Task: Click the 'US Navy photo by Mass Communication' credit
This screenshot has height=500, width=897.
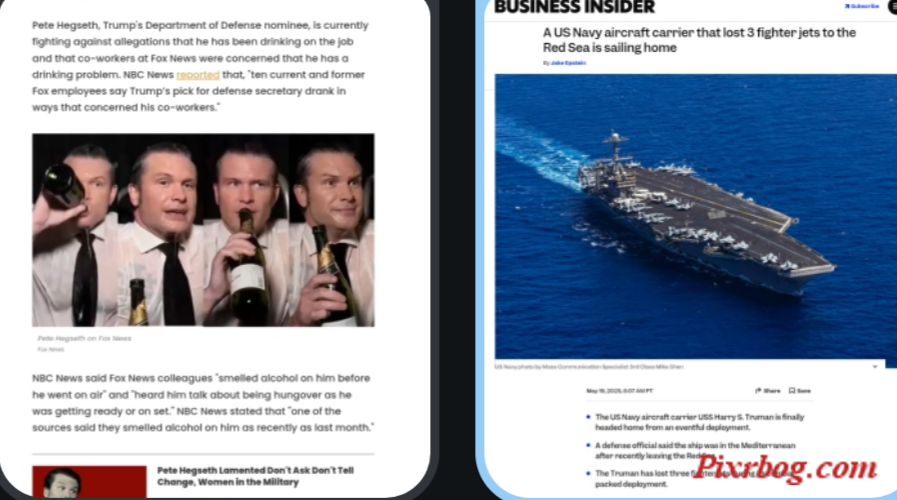Action: (589, 367)
